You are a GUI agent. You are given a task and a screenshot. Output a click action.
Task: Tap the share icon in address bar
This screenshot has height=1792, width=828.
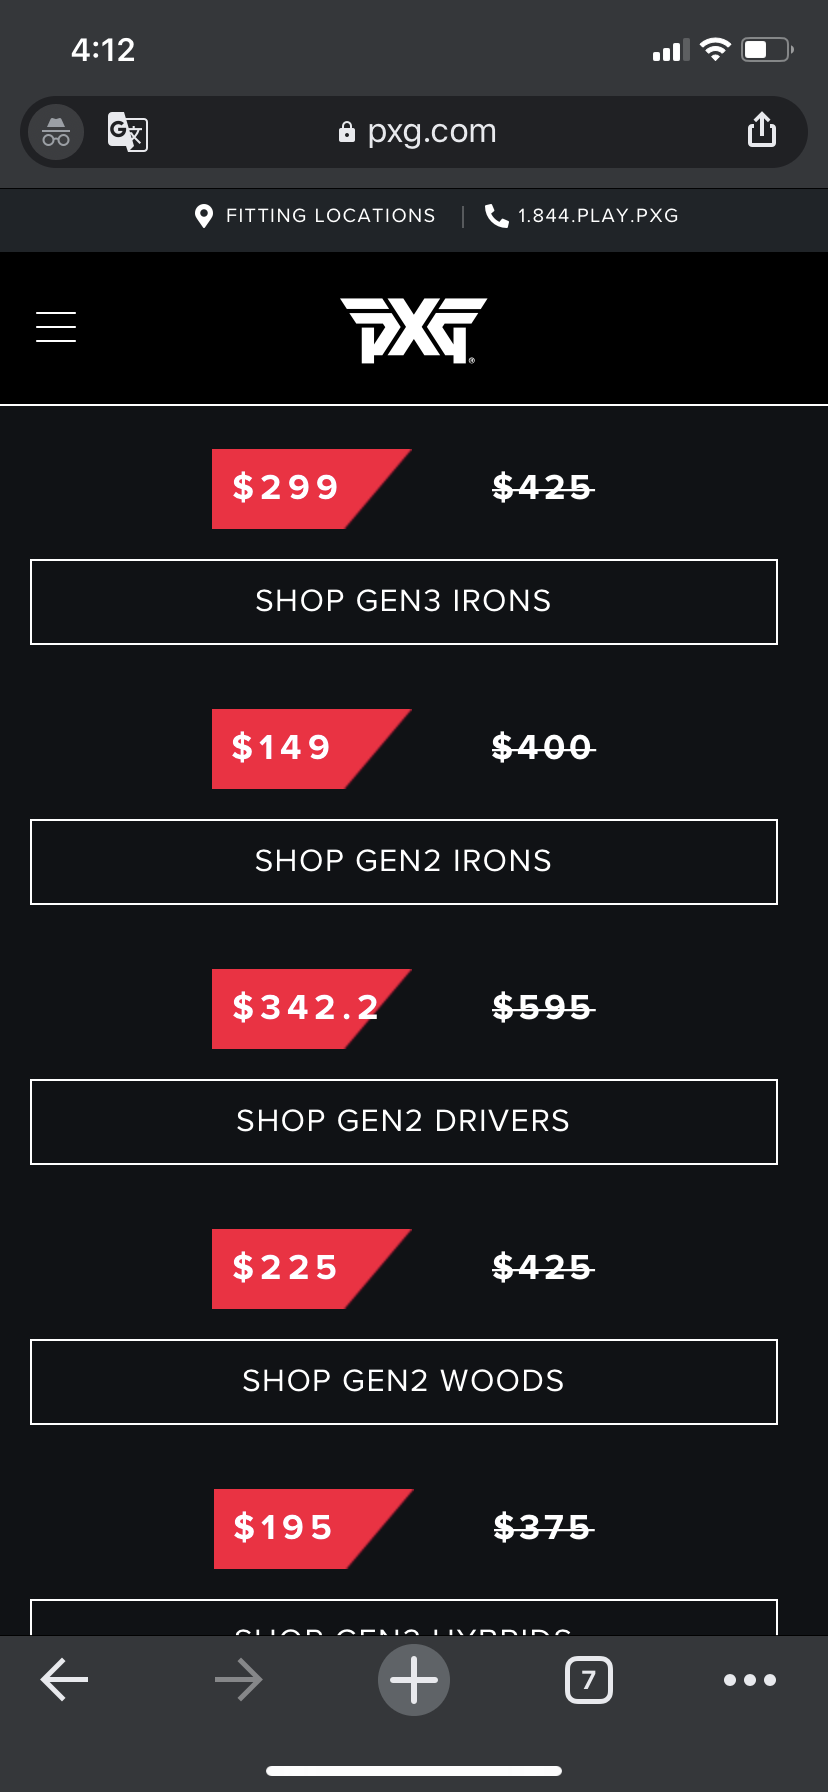[762, 130]
